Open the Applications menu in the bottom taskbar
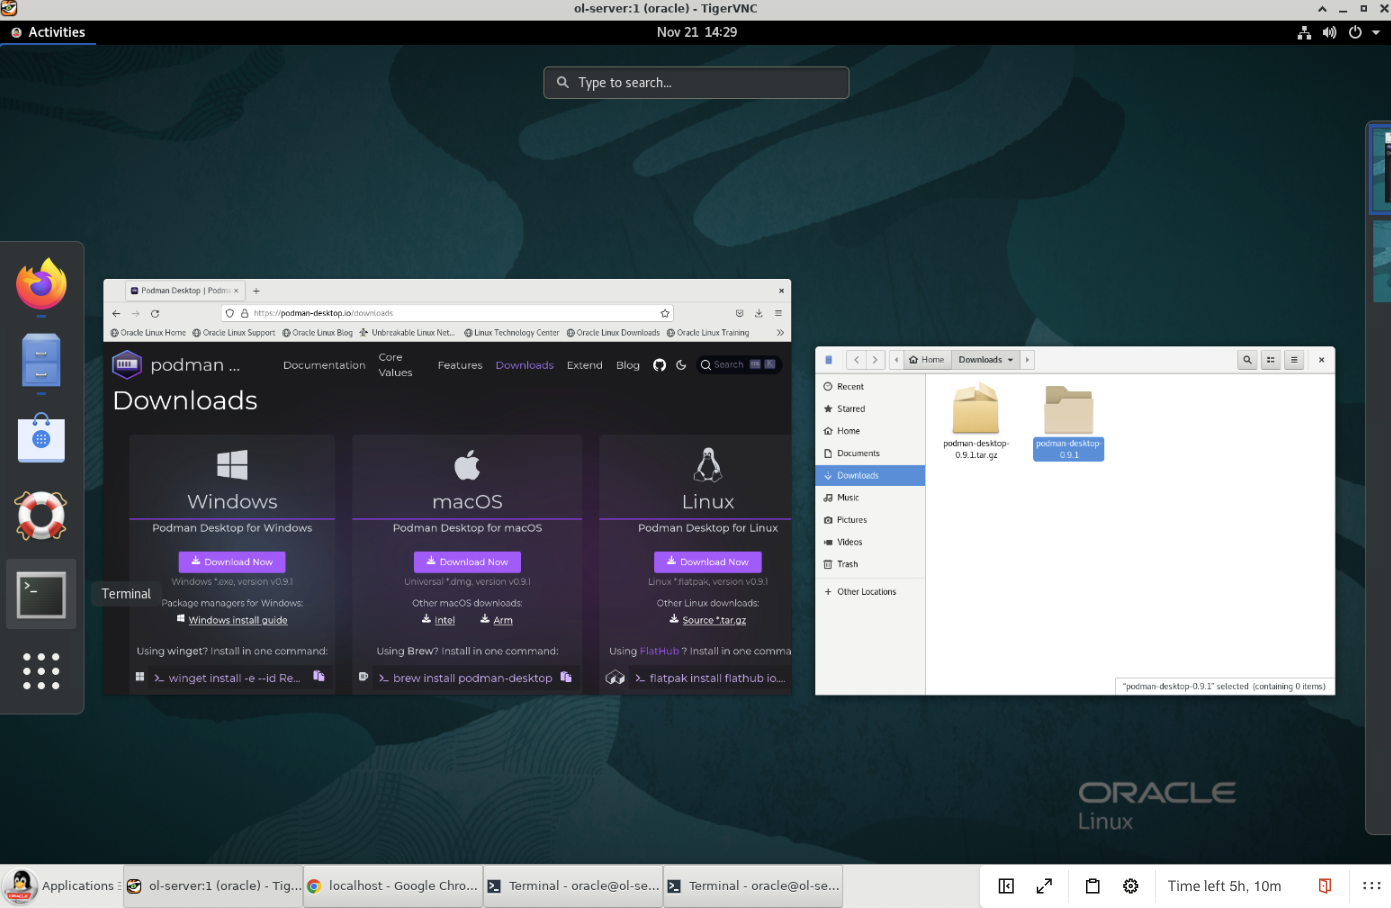Screen dimensions: 1391x908 [x=62, y=886]
